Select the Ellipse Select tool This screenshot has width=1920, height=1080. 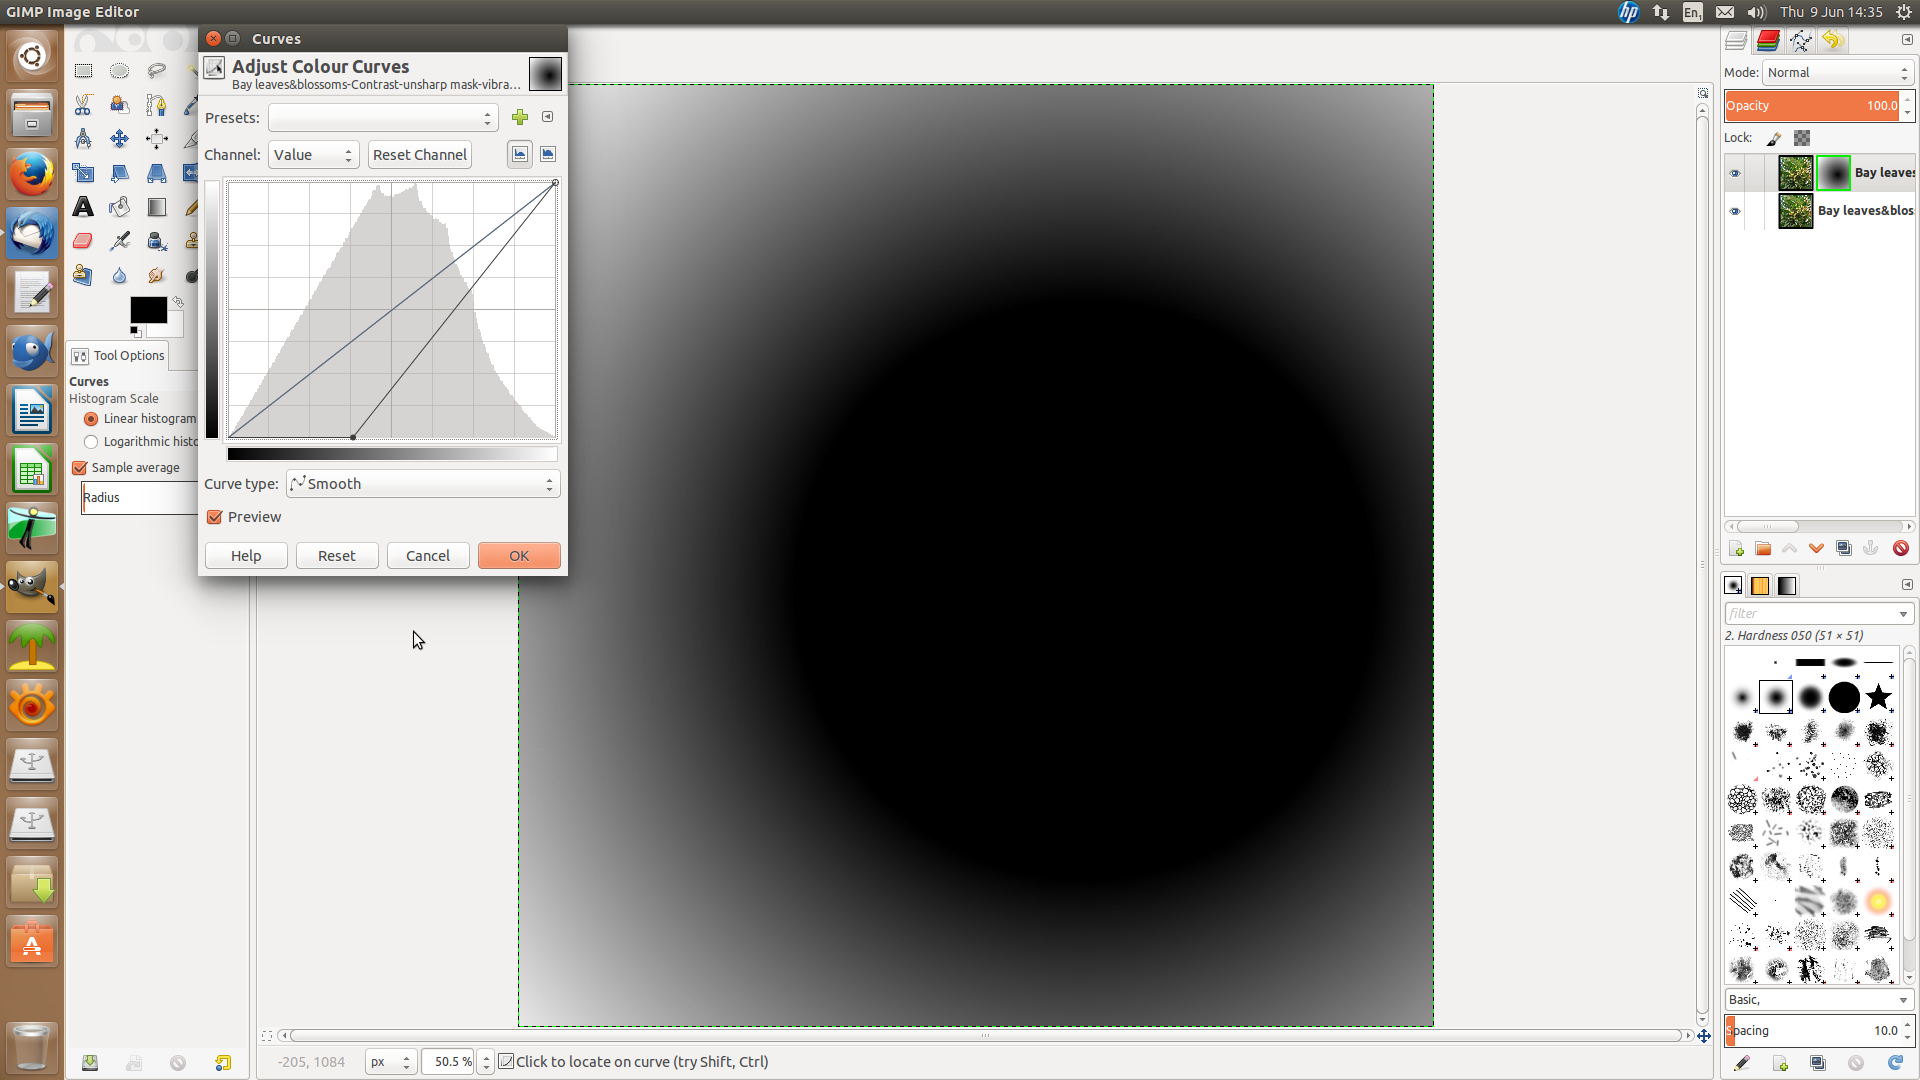click(119, 71)
